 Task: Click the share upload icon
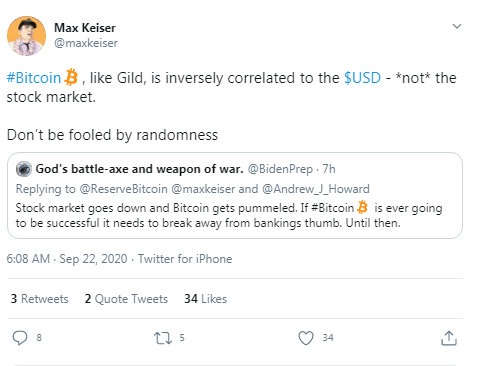pos(449,338)
